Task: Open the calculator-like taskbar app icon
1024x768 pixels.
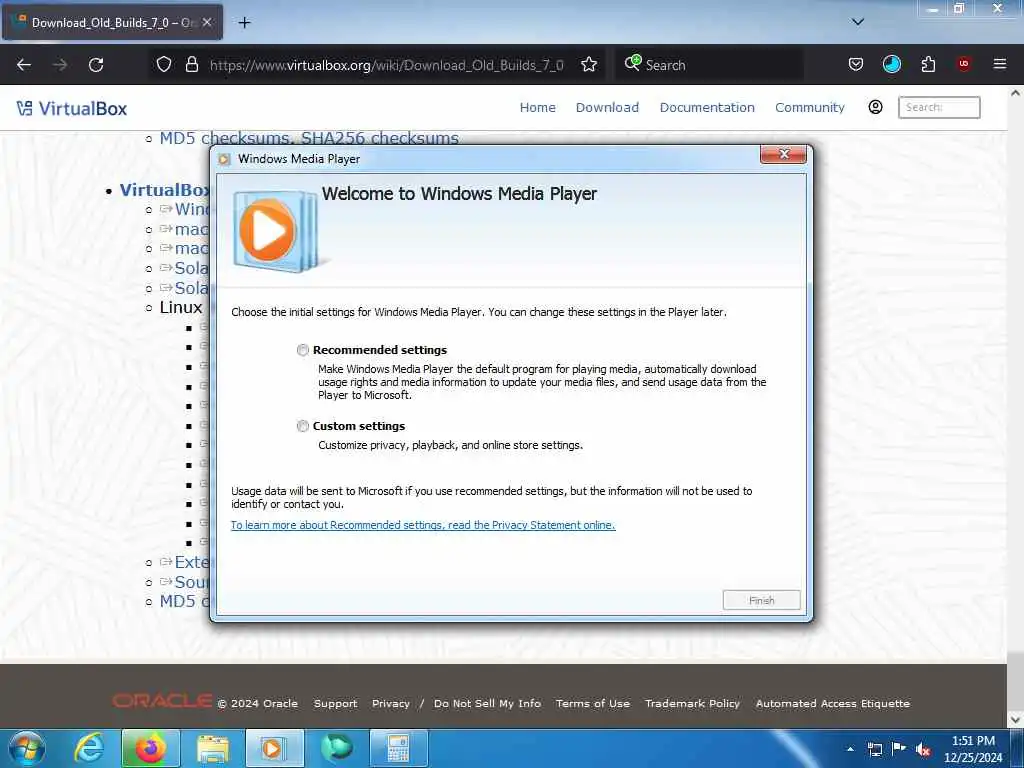Action: [398, 748]
